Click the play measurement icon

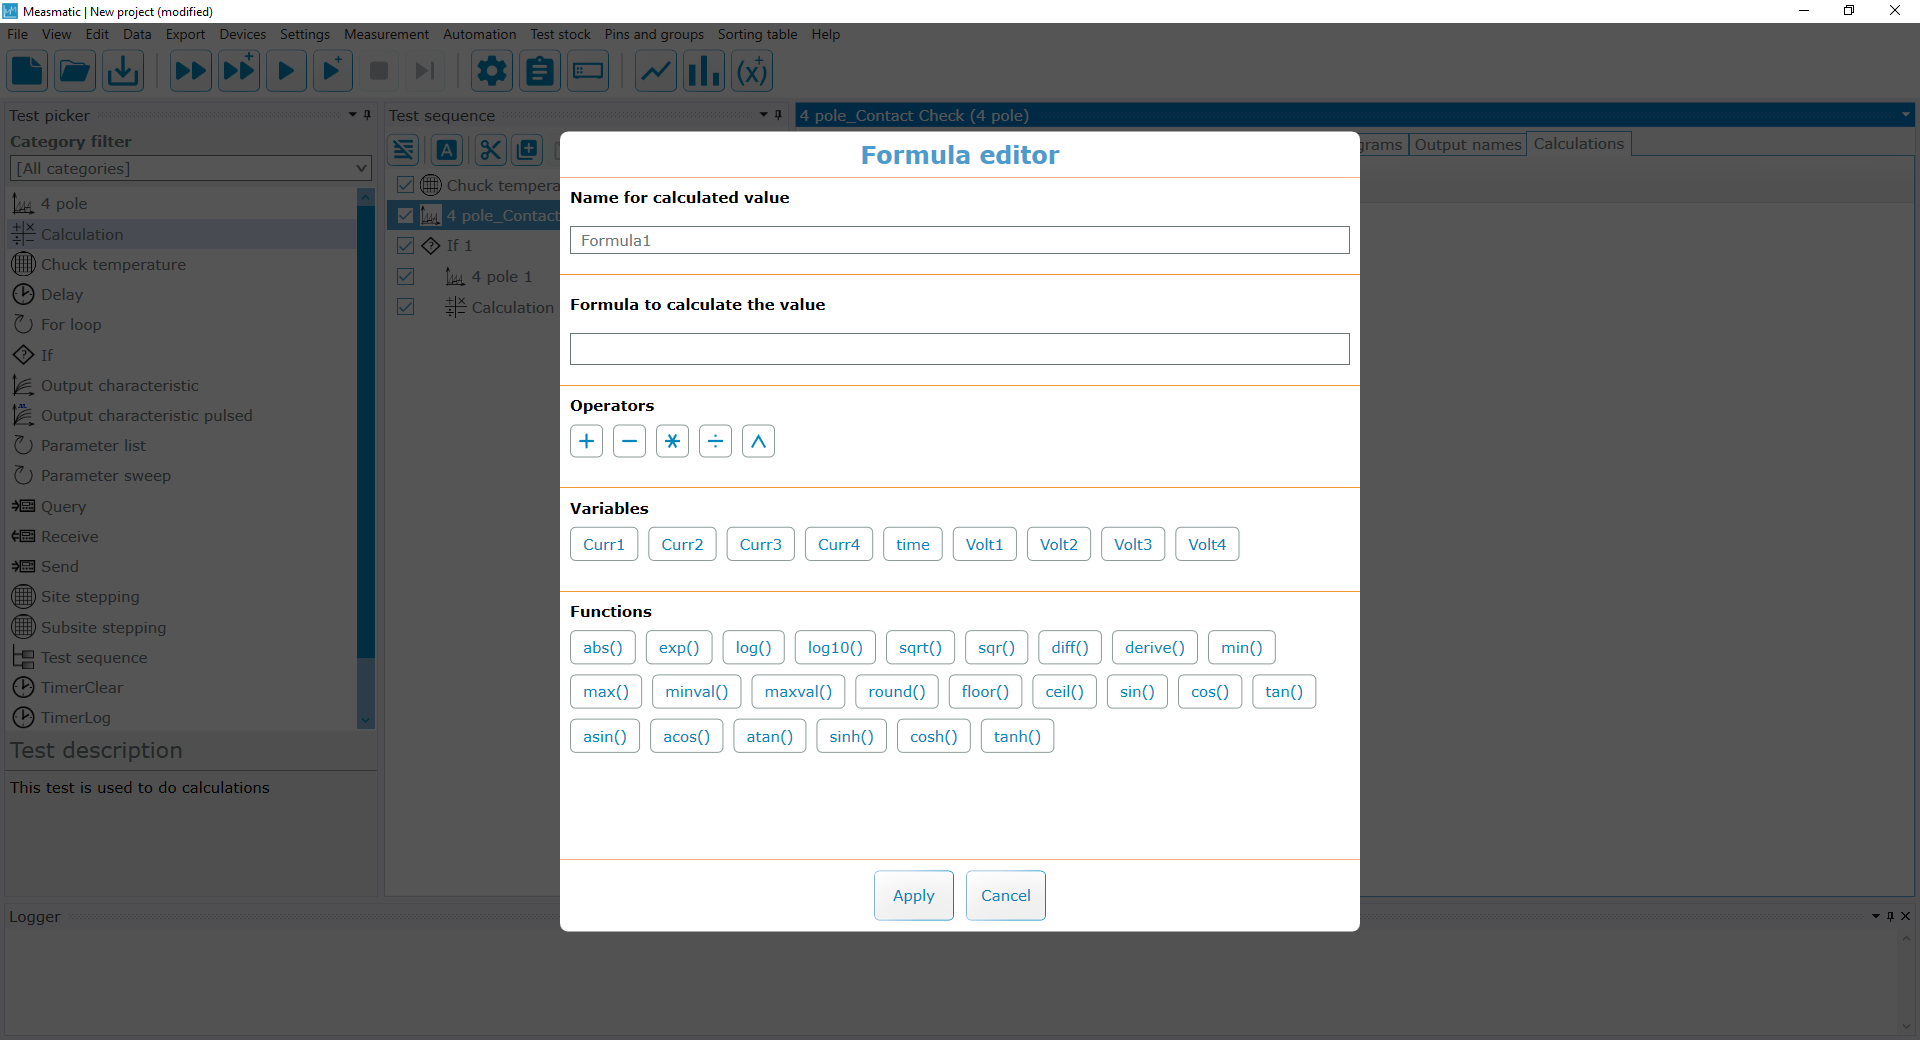(286, 71)
